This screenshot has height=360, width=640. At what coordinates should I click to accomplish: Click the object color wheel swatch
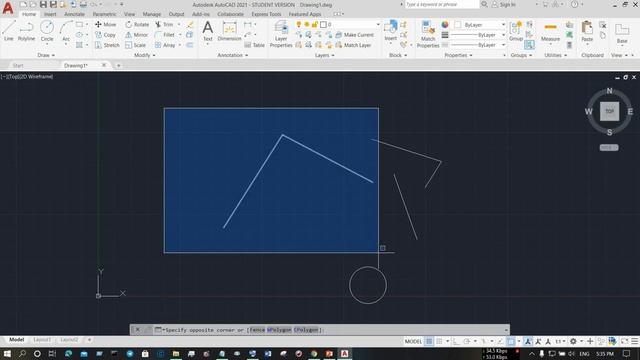click(x=445, y=25)
